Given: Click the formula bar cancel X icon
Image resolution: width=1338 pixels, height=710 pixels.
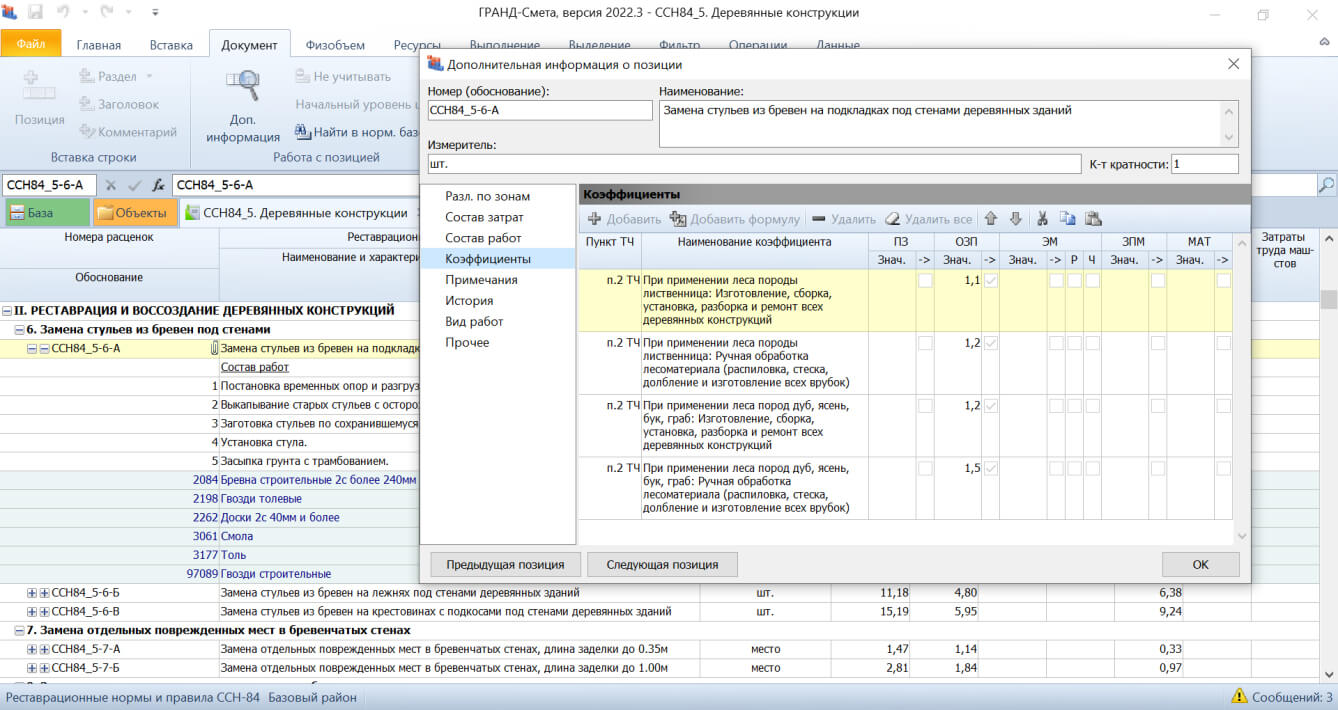Looking at the screenshot, I should point(111,185).
